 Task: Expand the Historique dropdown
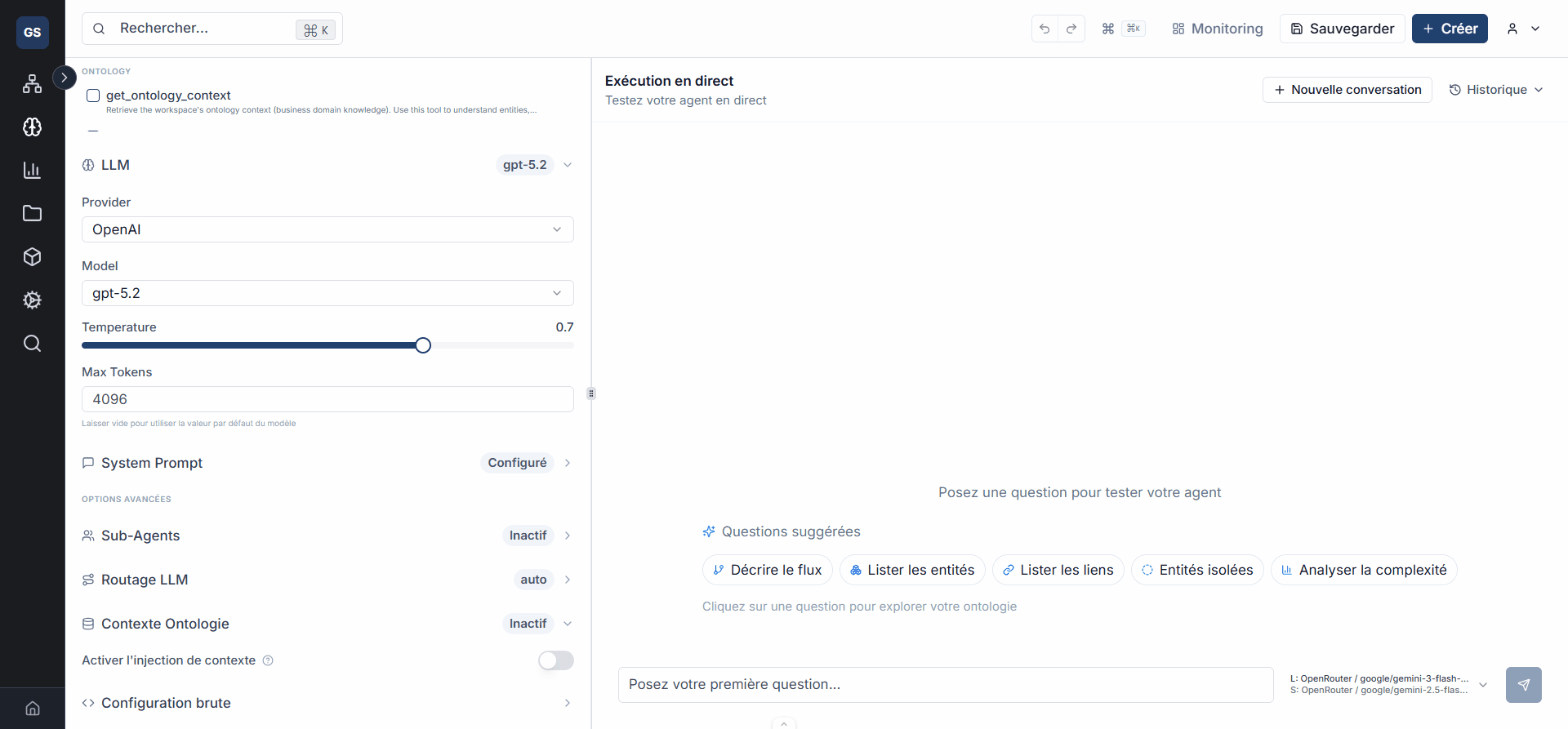(1496, 90)
